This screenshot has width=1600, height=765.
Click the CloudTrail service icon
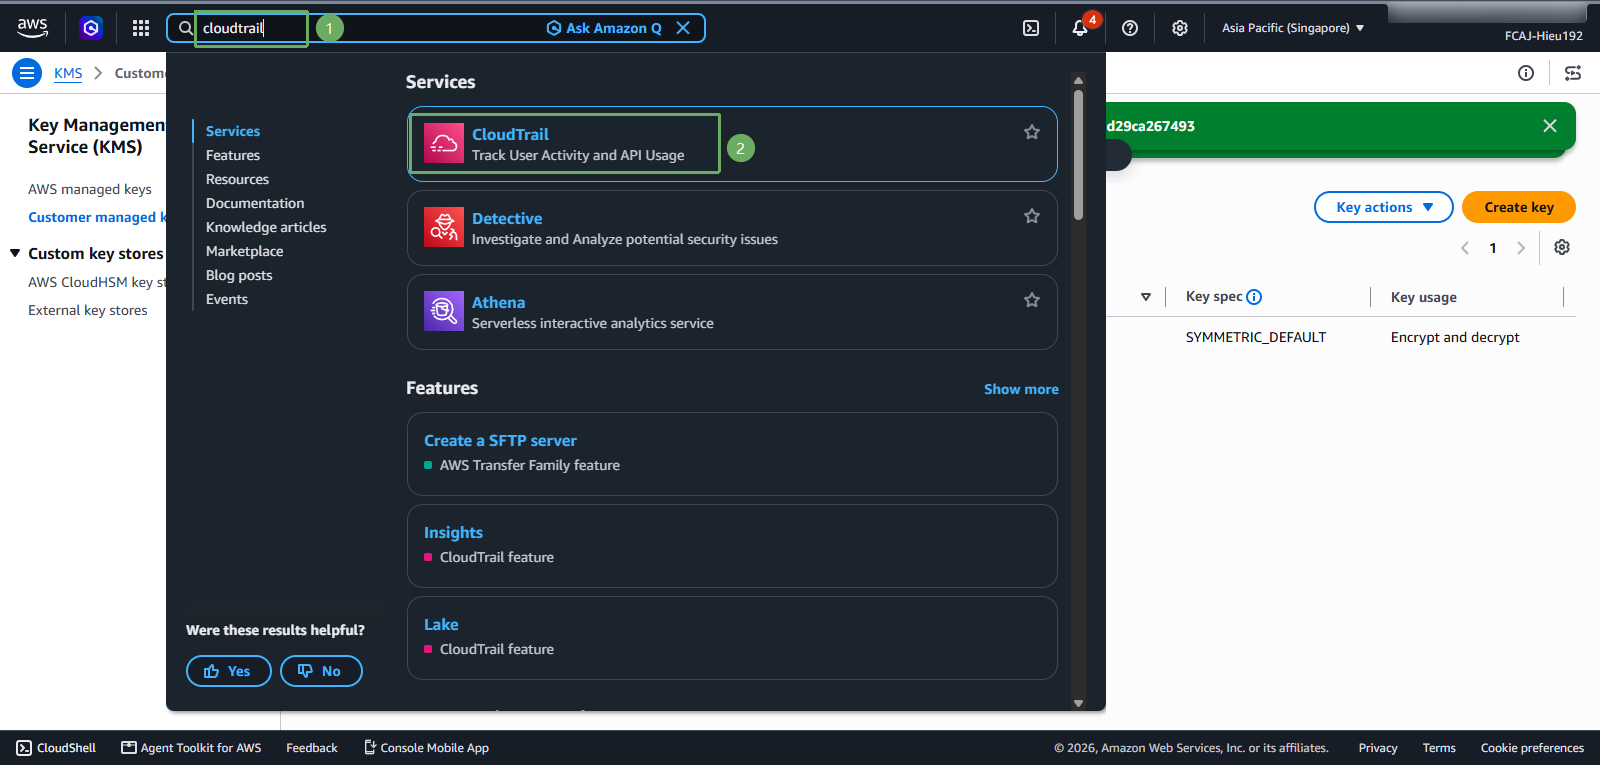444,143
